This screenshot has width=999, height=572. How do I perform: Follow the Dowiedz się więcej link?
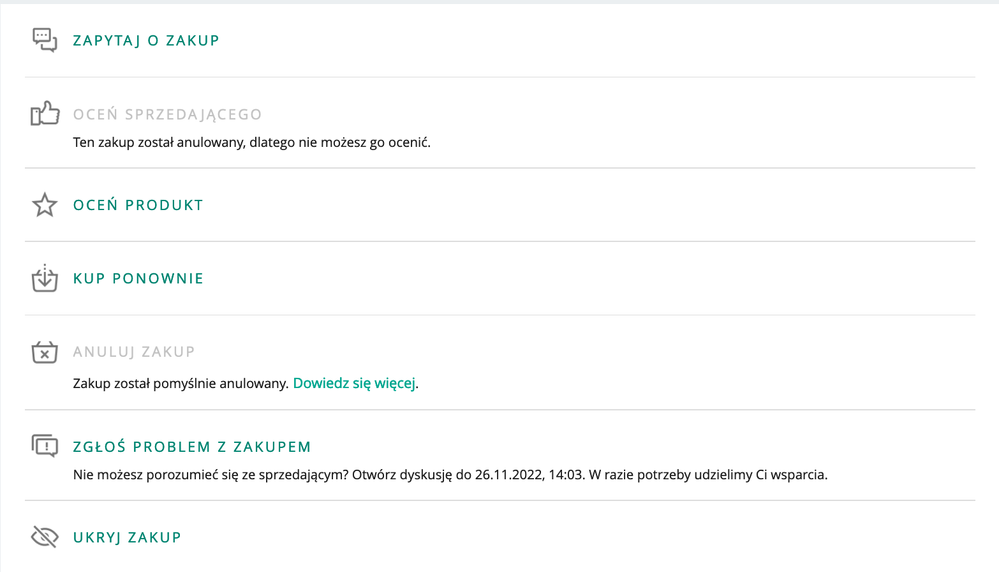pos(354,383)
